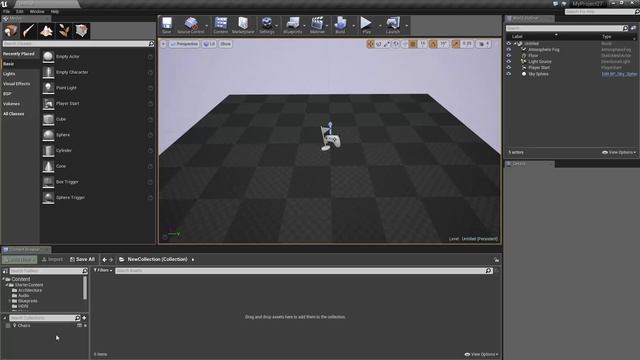Click the Add New button
This screenshot has width=640, height=360.
click(19, 260)
